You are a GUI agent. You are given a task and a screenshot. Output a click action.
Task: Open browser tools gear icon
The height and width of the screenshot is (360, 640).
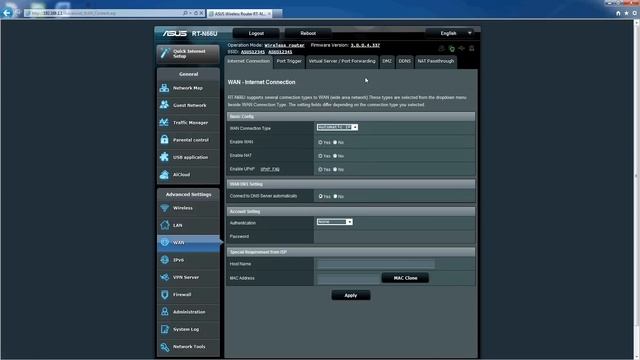[635, 13]
